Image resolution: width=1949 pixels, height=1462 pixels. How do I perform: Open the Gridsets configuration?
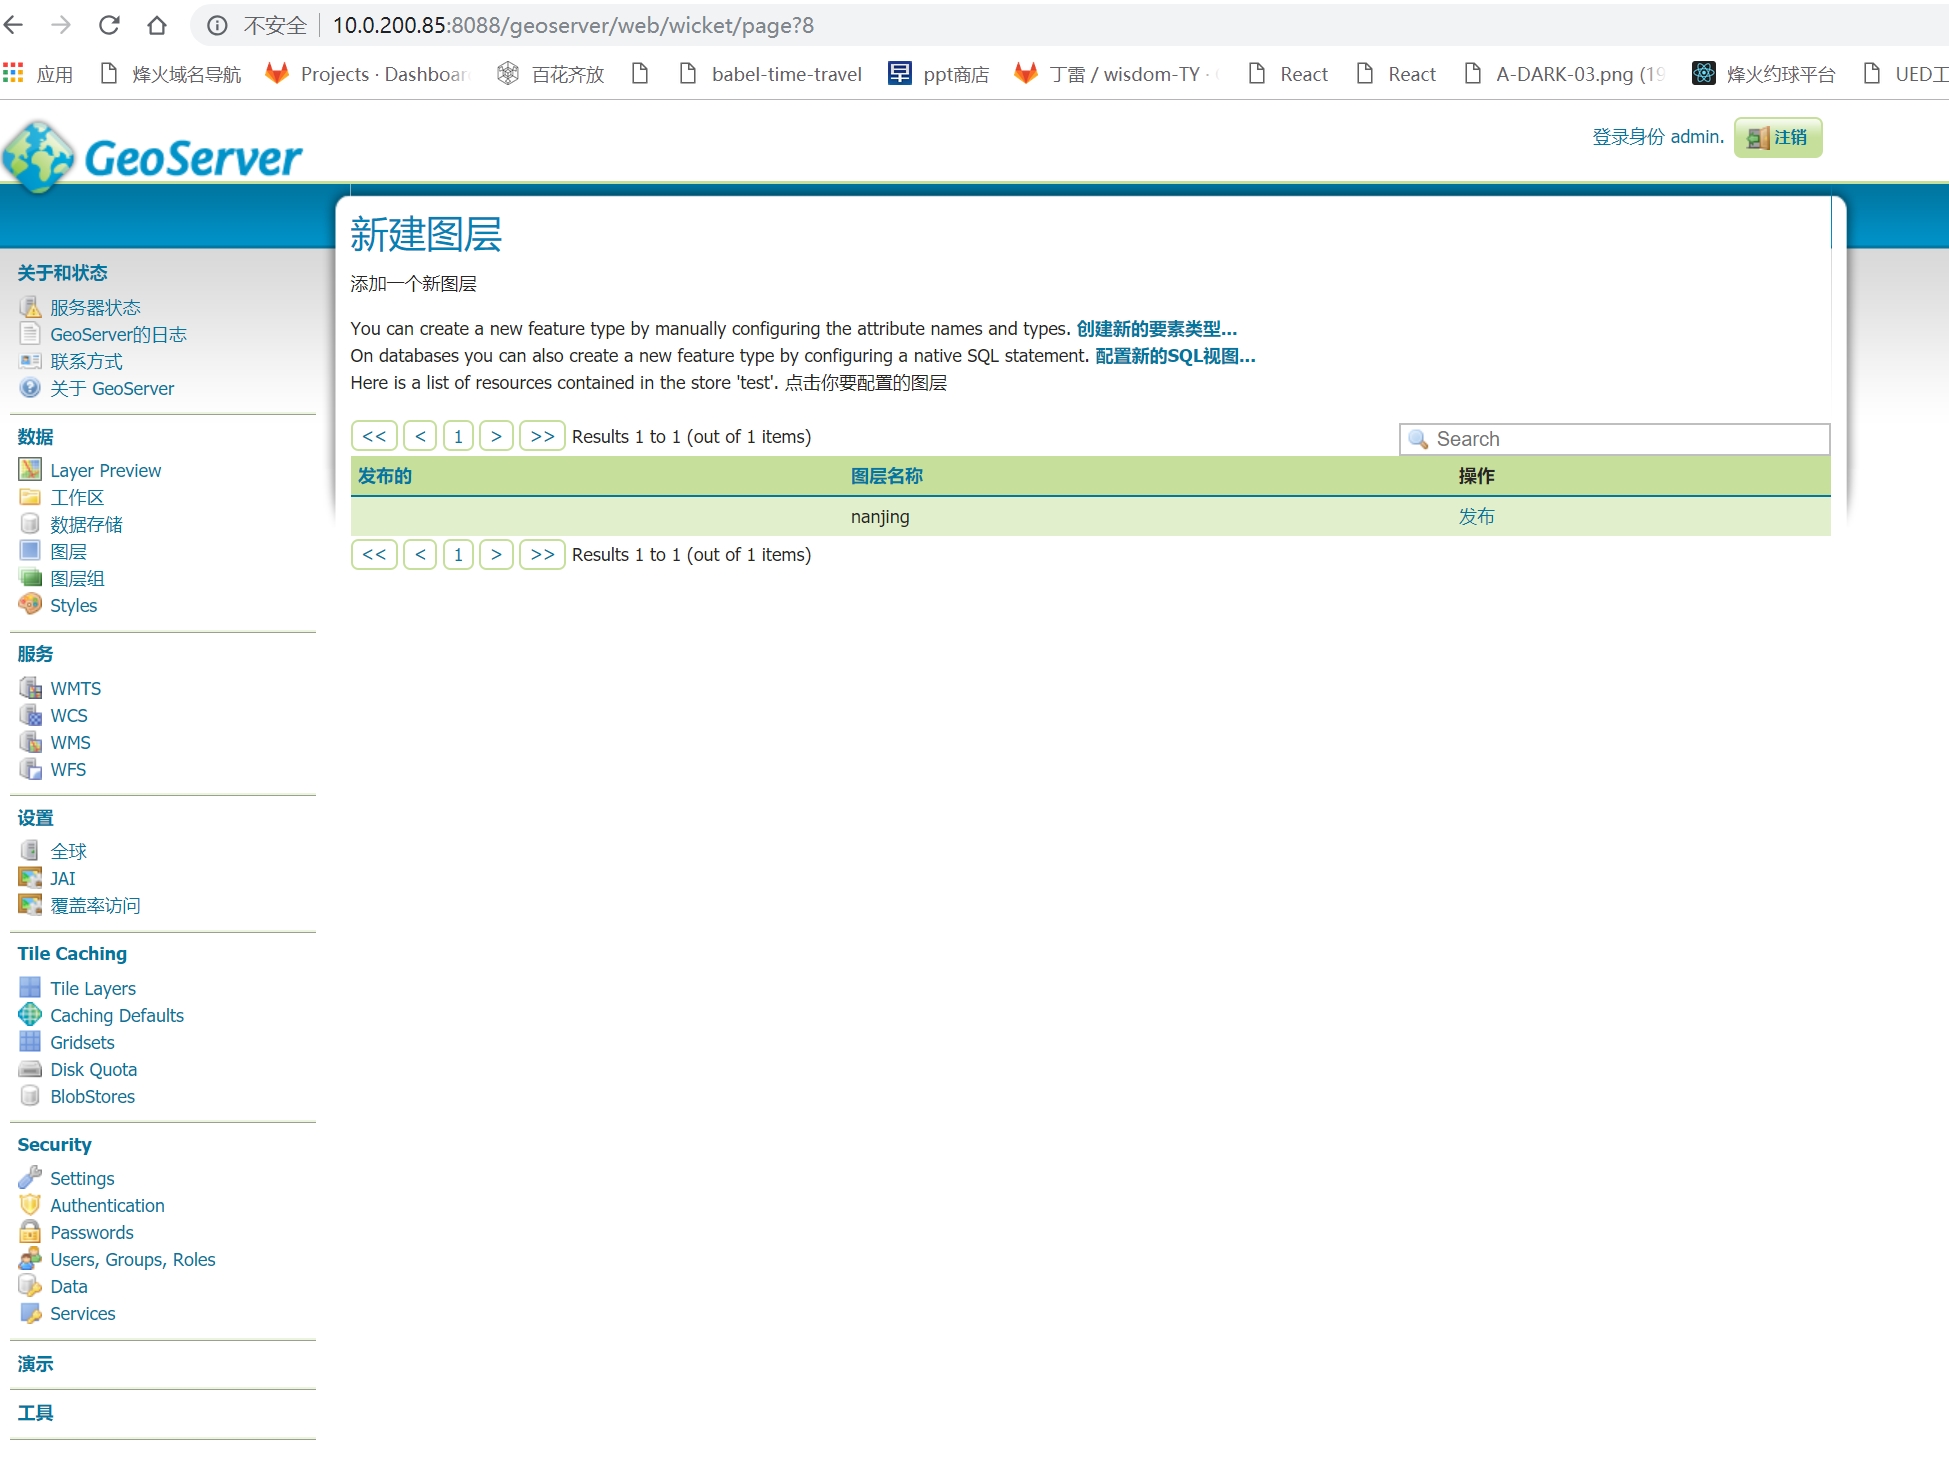click(x=82, y=1042)
